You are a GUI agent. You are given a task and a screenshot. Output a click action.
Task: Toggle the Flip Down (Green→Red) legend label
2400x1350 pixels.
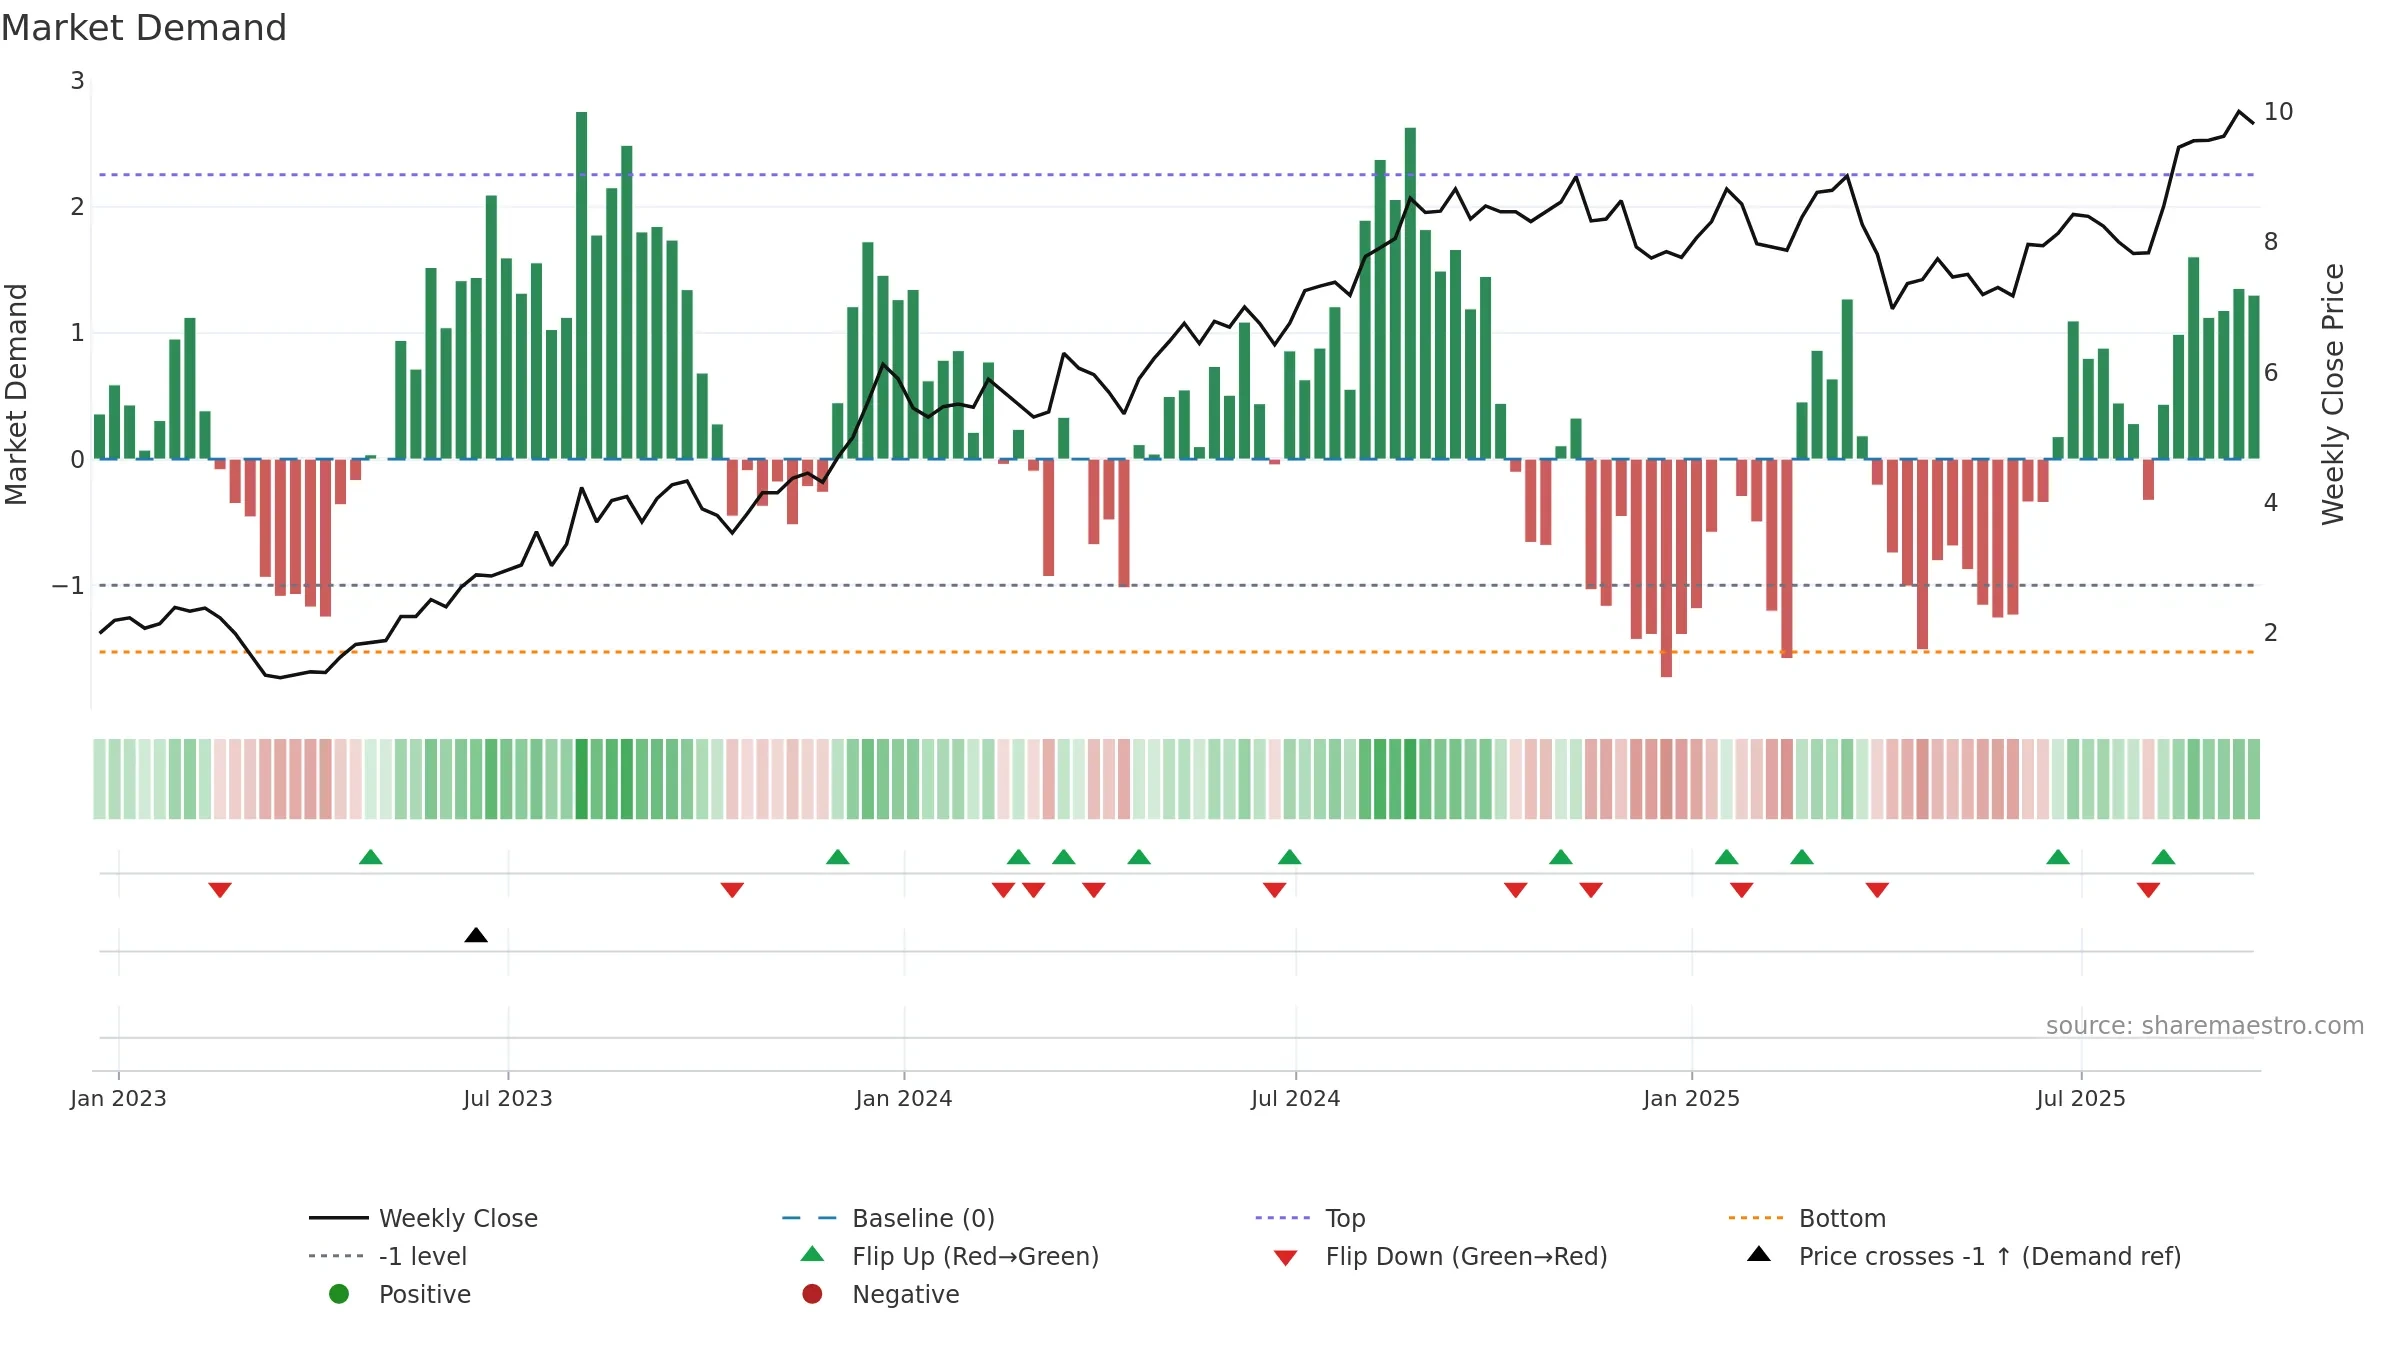(1466, 1256)
